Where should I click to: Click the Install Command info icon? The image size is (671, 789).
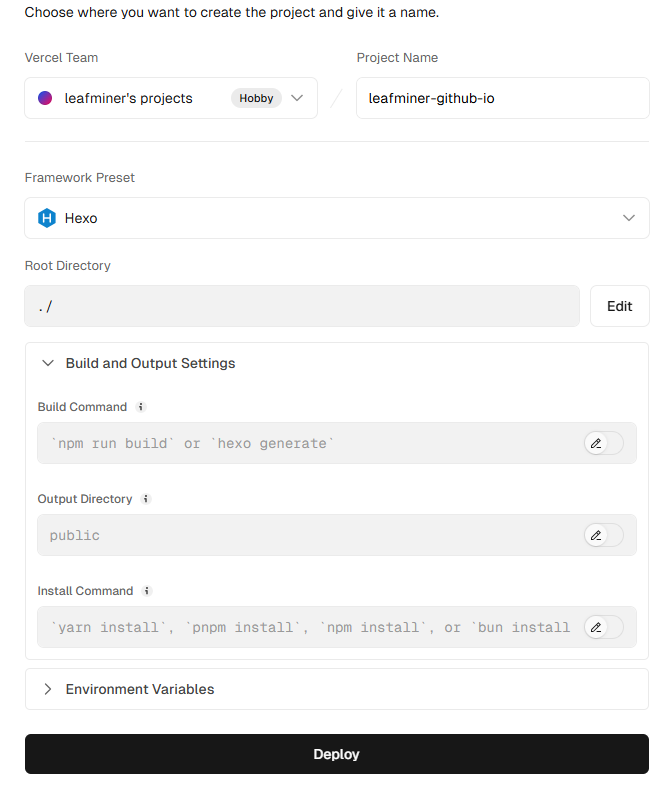[147, 591]
